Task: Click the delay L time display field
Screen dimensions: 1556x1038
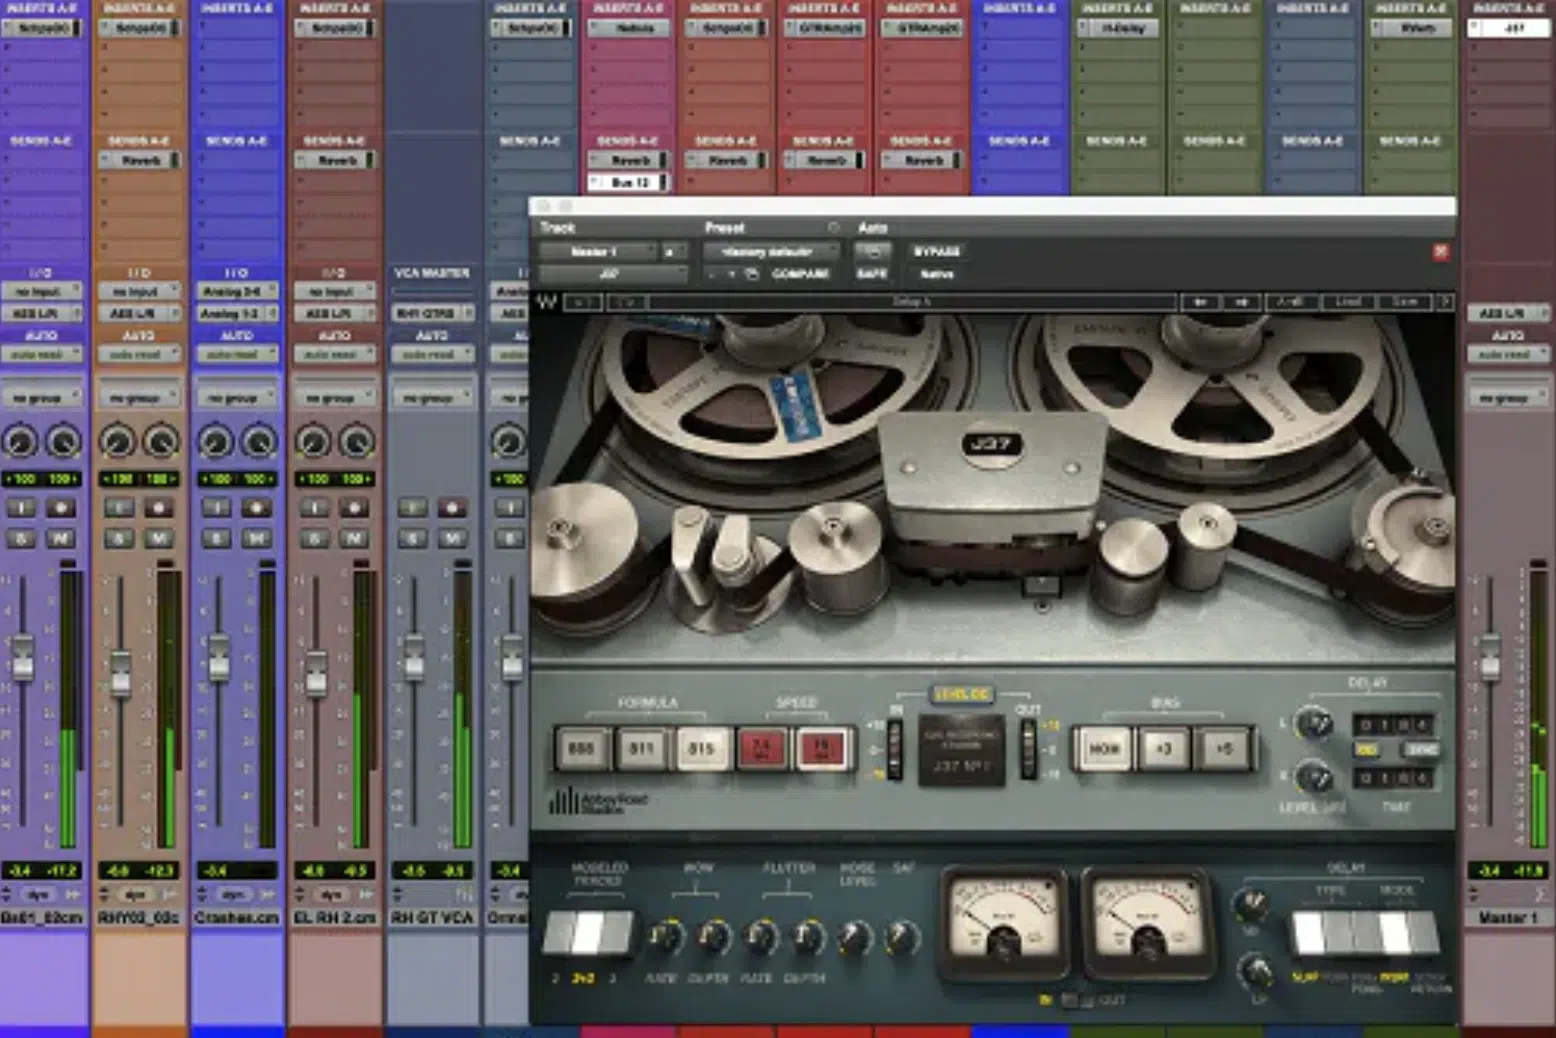Action: click(1394, 724)
